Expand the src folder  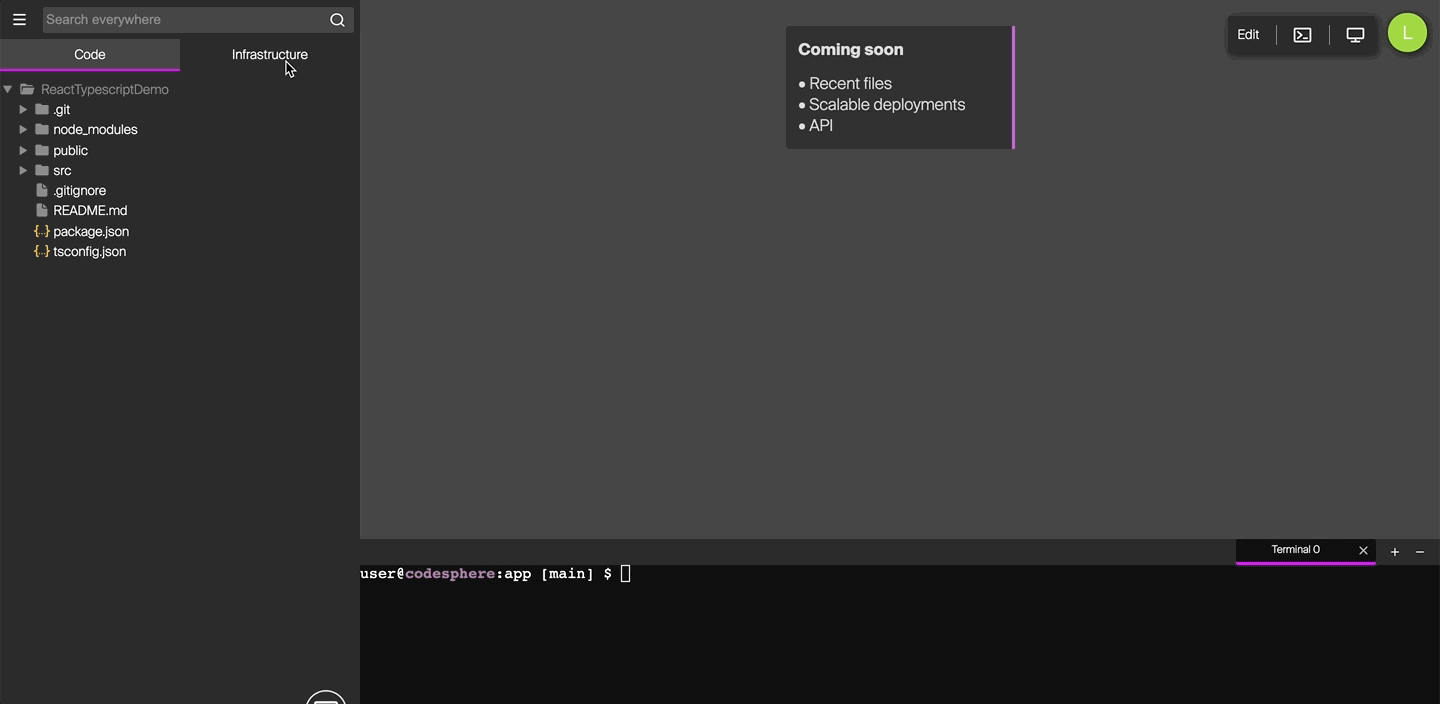(23, 170)
